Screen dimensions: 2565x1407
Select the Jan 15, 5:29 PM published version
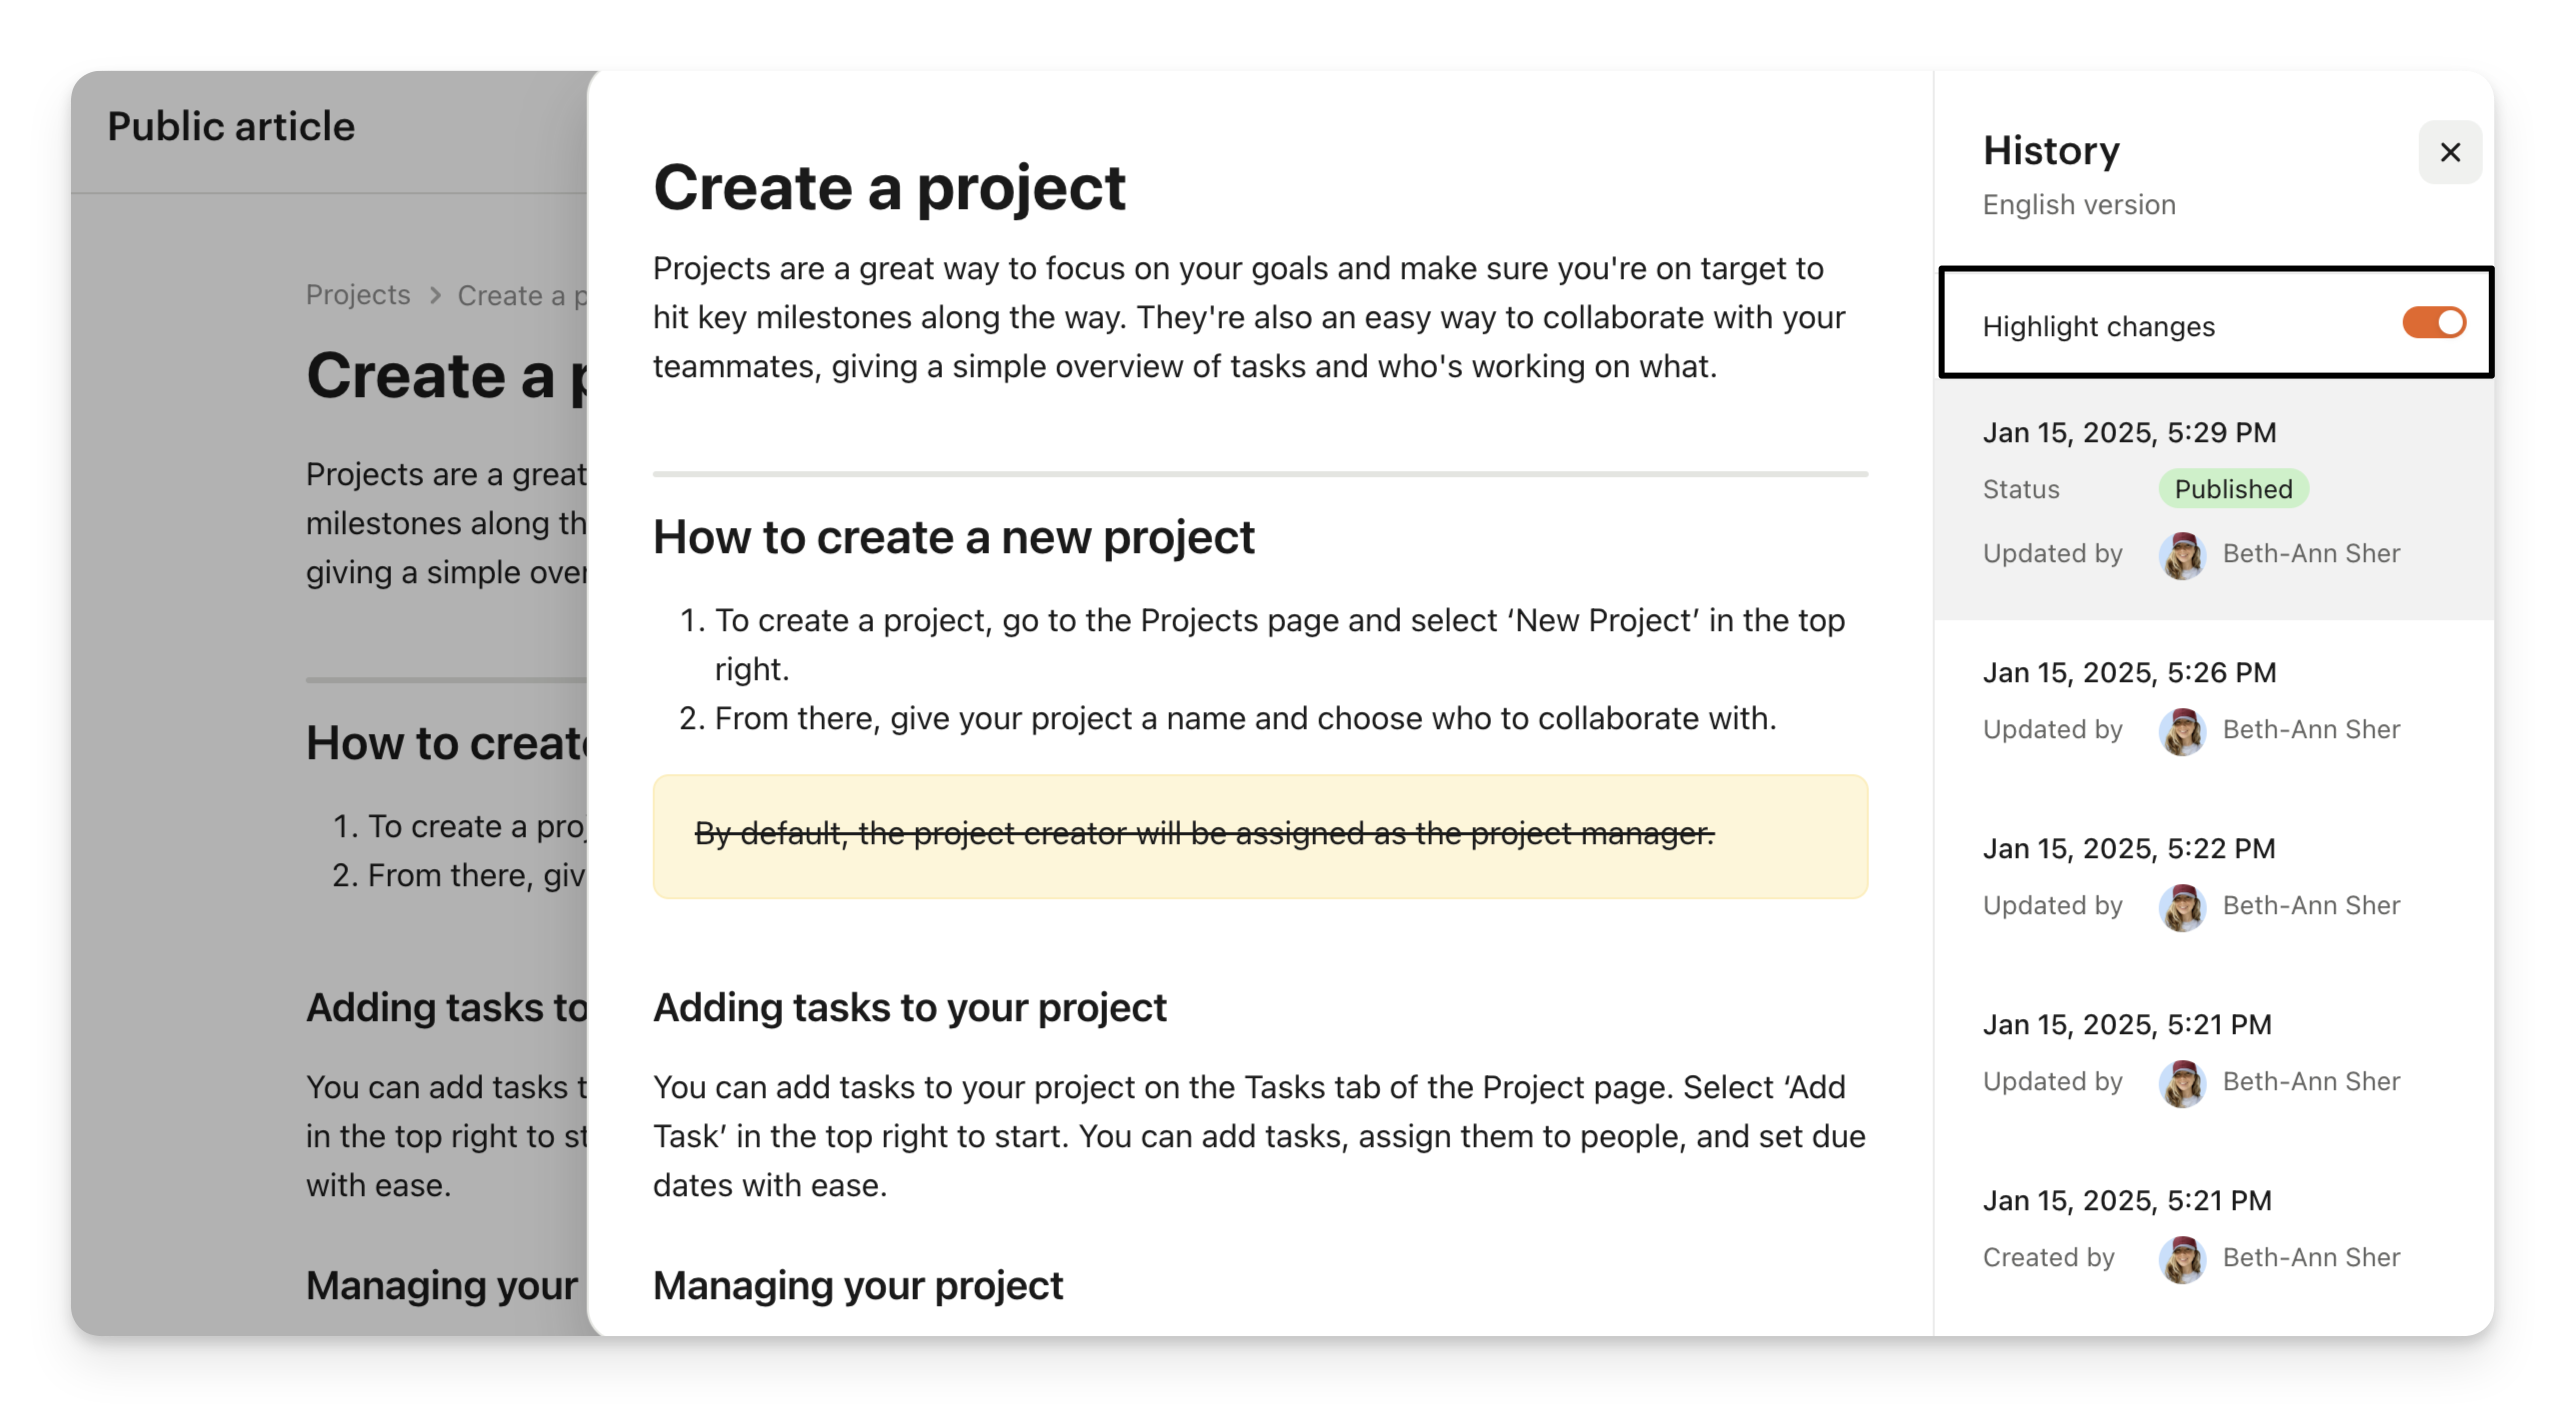(2128, 433)
